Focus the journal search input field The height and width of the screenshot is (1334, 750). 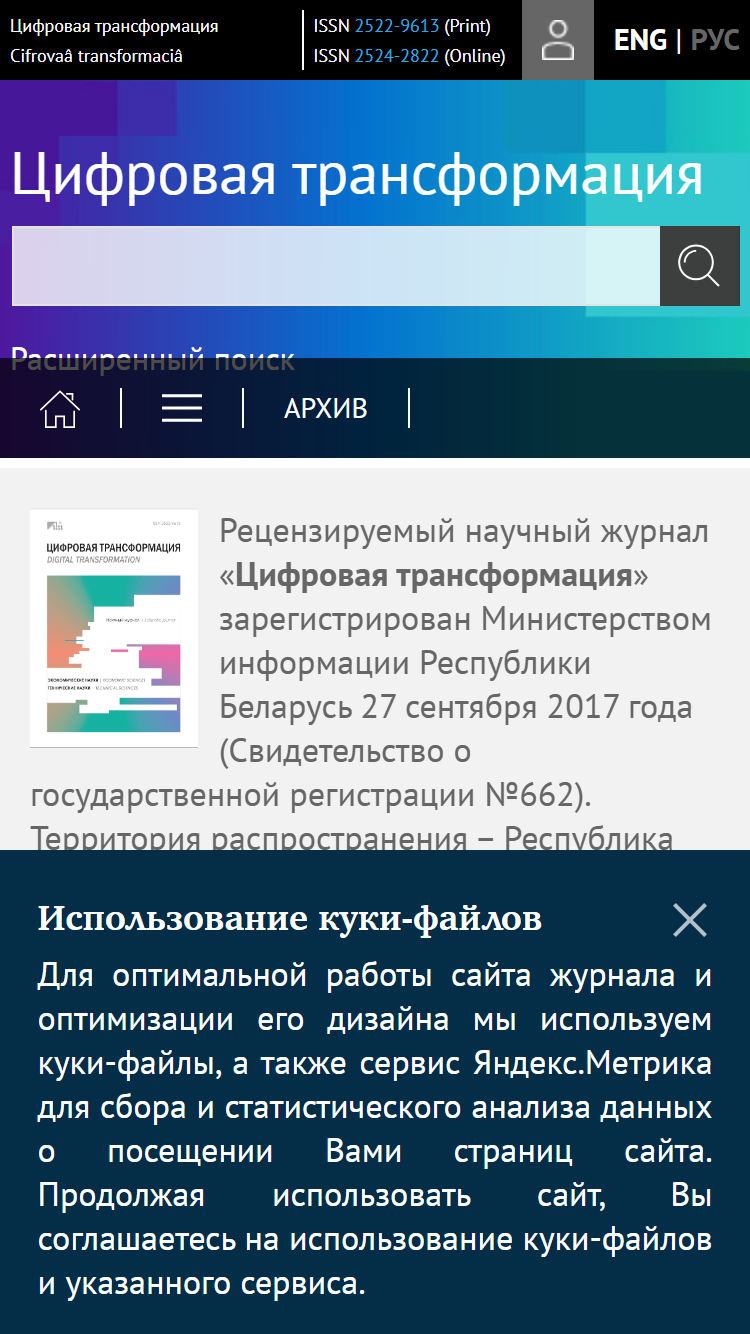pos(336,266)
